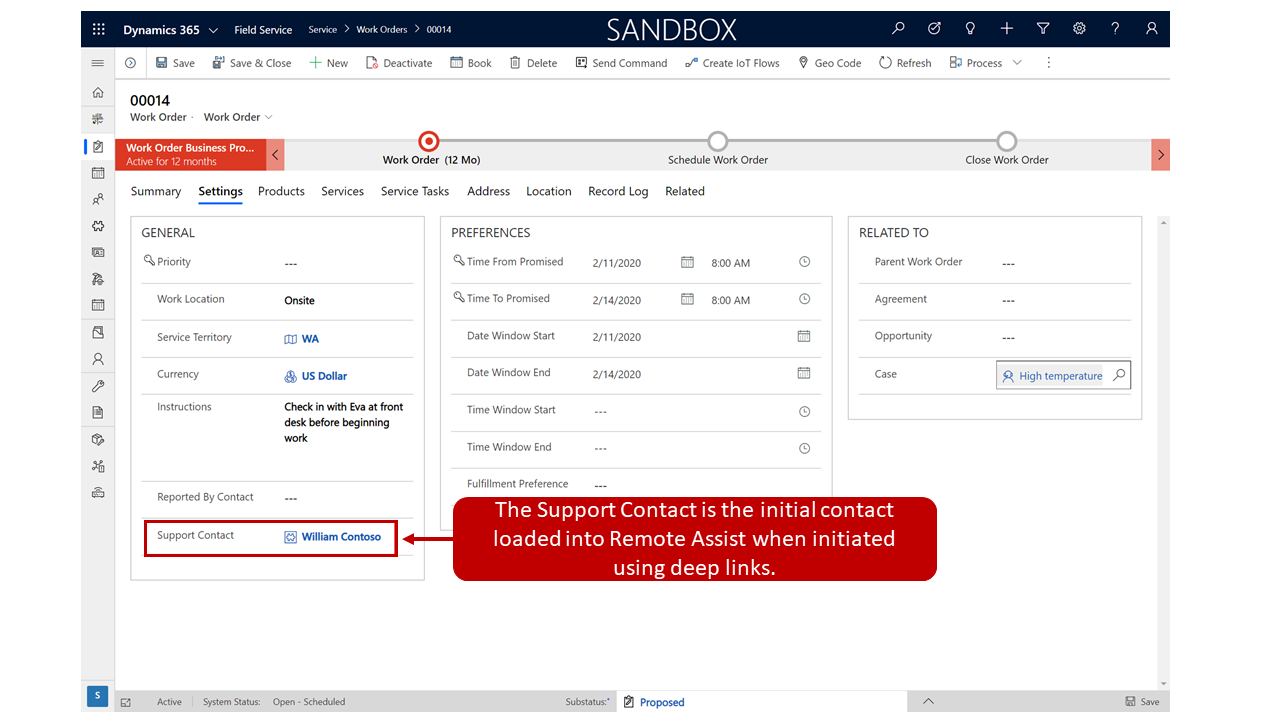Expand the status bar up chevron
Screen dimensions: 1280x720
pyautogui.click(x=928, y=701)
